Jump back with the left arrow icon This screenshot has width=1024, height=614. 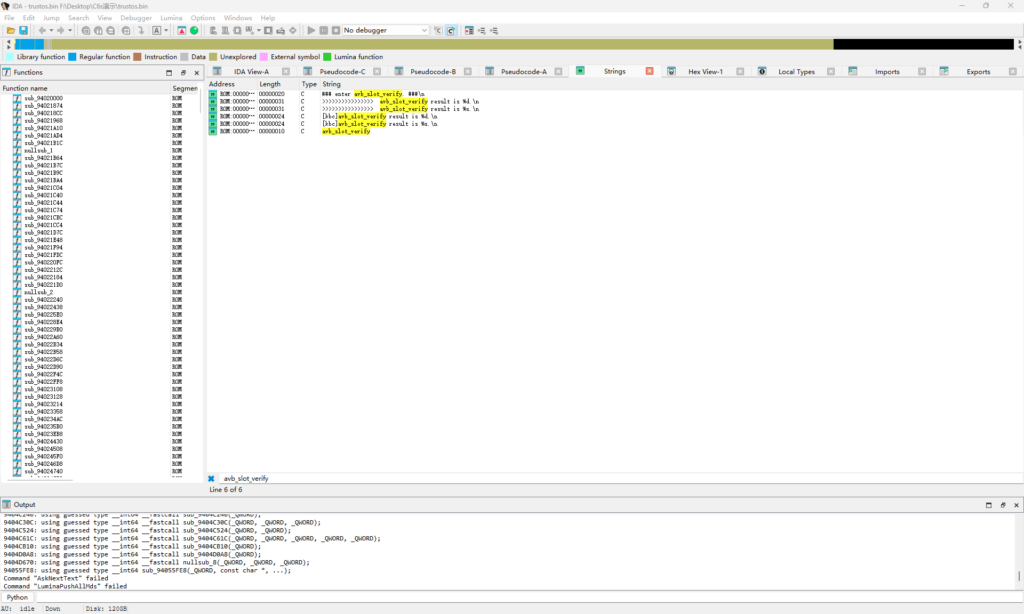coord(41,31)
